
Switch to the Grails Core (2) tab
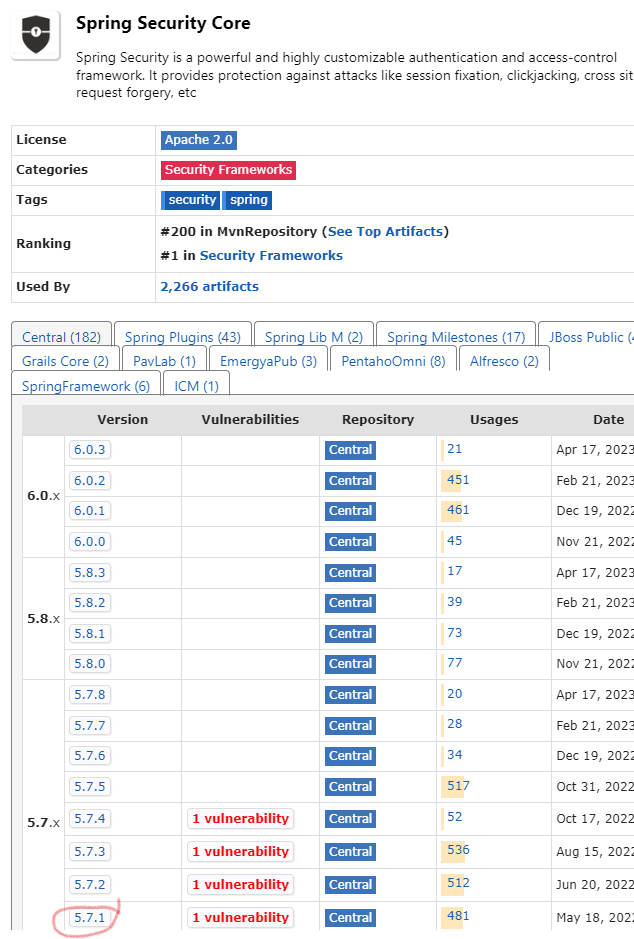[65, 361]
